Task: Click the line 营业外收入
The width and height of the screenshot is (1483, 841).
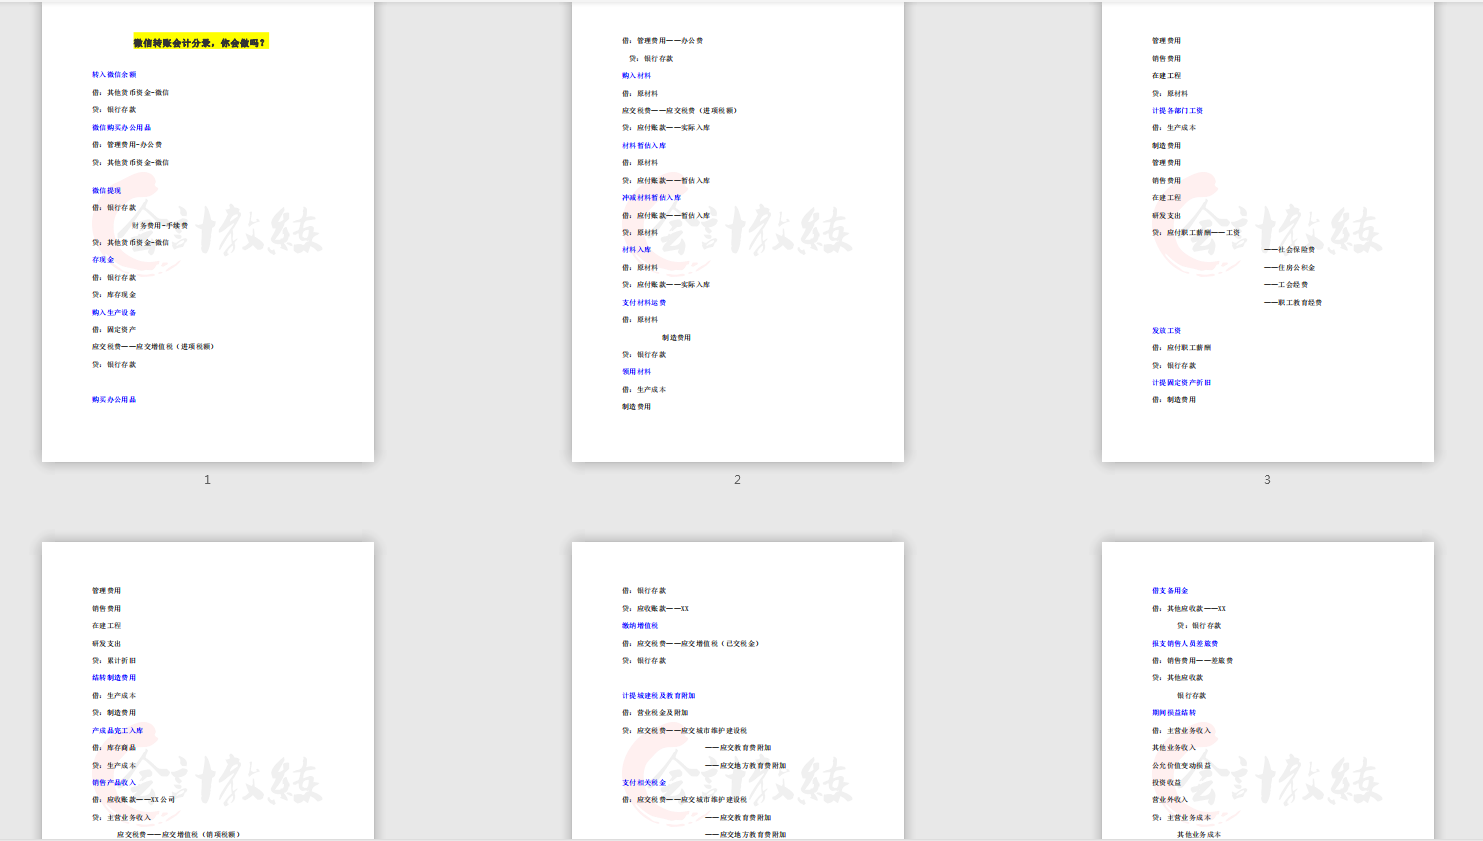Action: tap(1171, 800)
